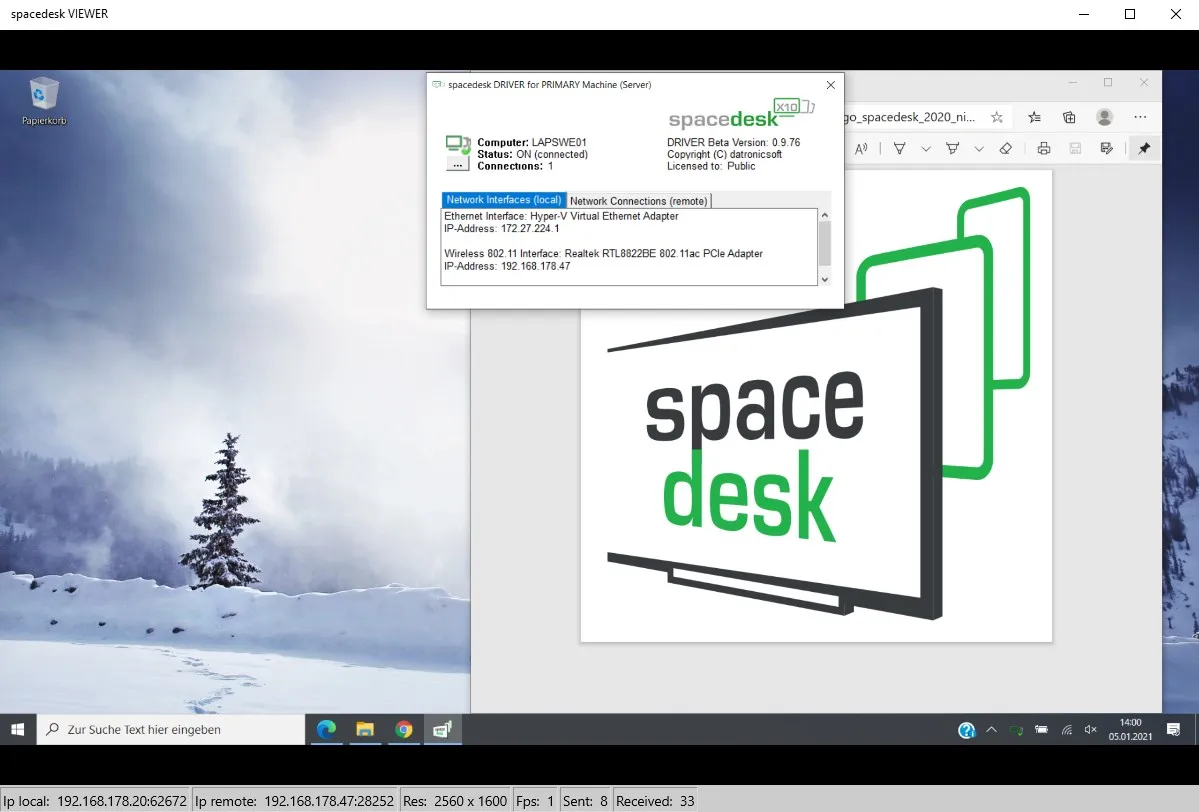The width and height of the screenshot is (1199, 812).
Task: Open the Print icon in the PDF toolbar
Action: coord(1044,148)
